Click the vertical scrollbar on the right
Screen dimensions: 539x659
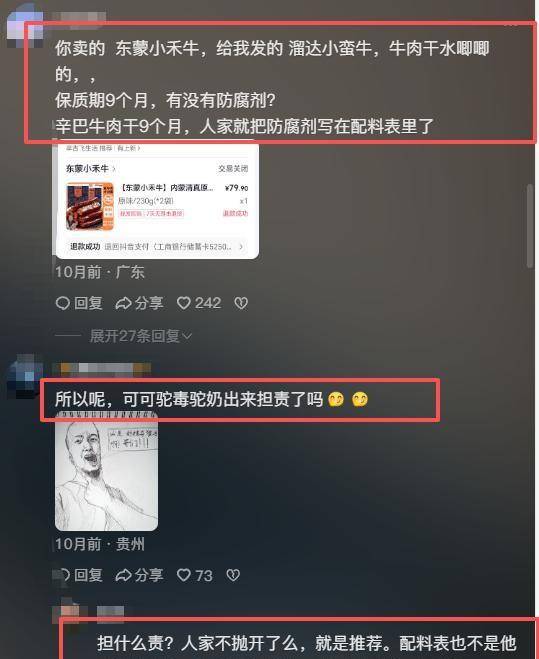(x=530, y=226)
